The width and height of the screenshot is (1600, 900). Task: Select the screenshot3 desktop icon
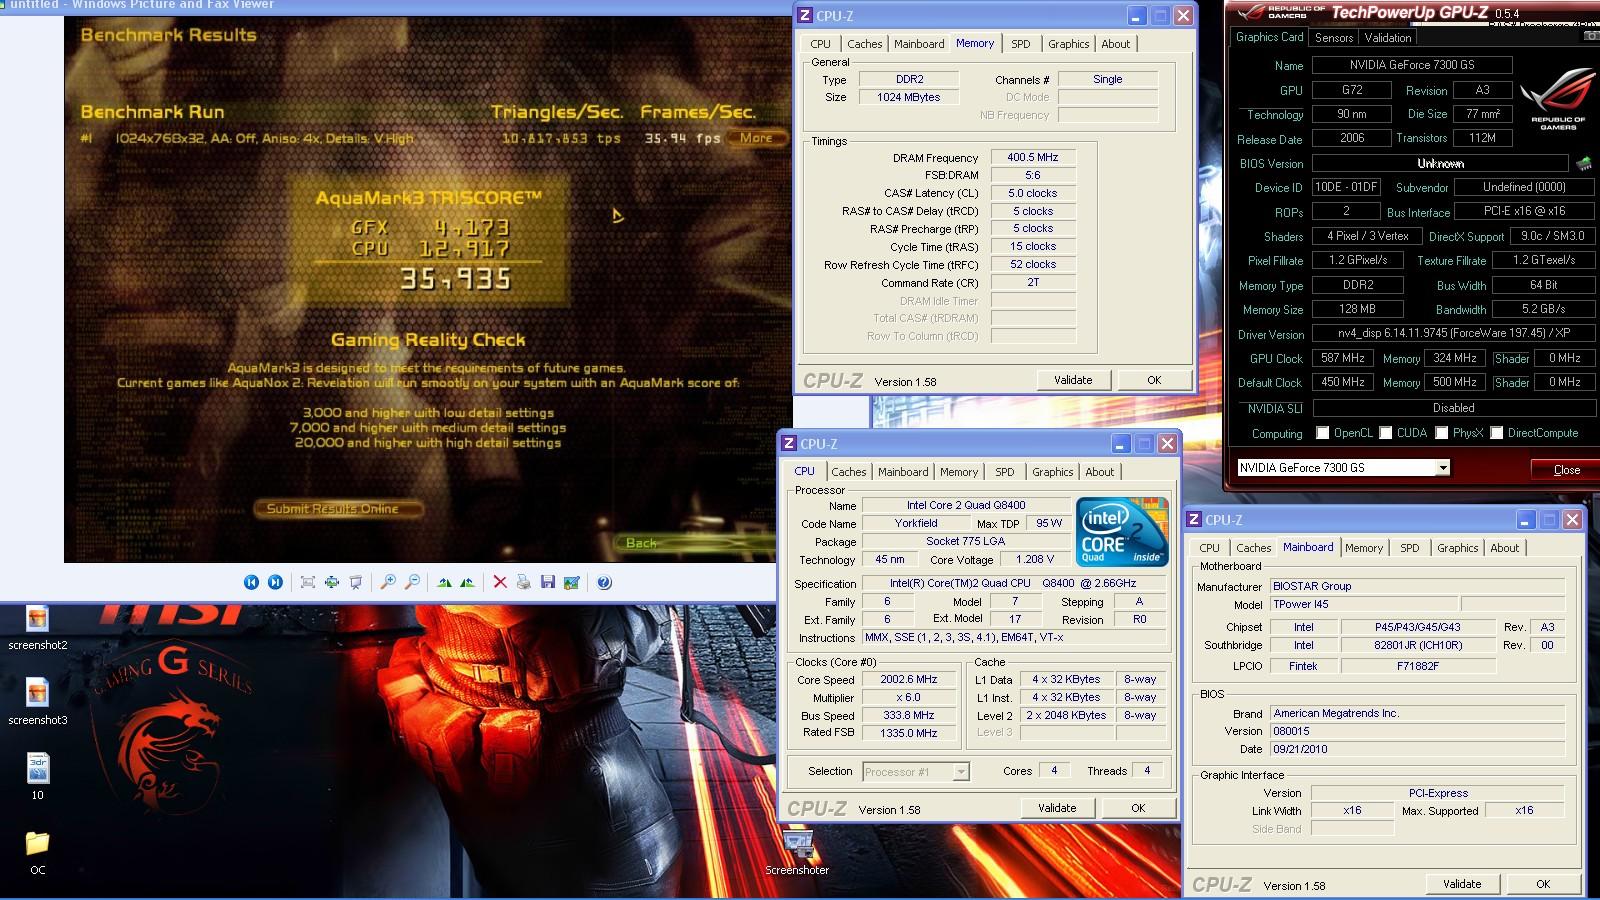38,703
